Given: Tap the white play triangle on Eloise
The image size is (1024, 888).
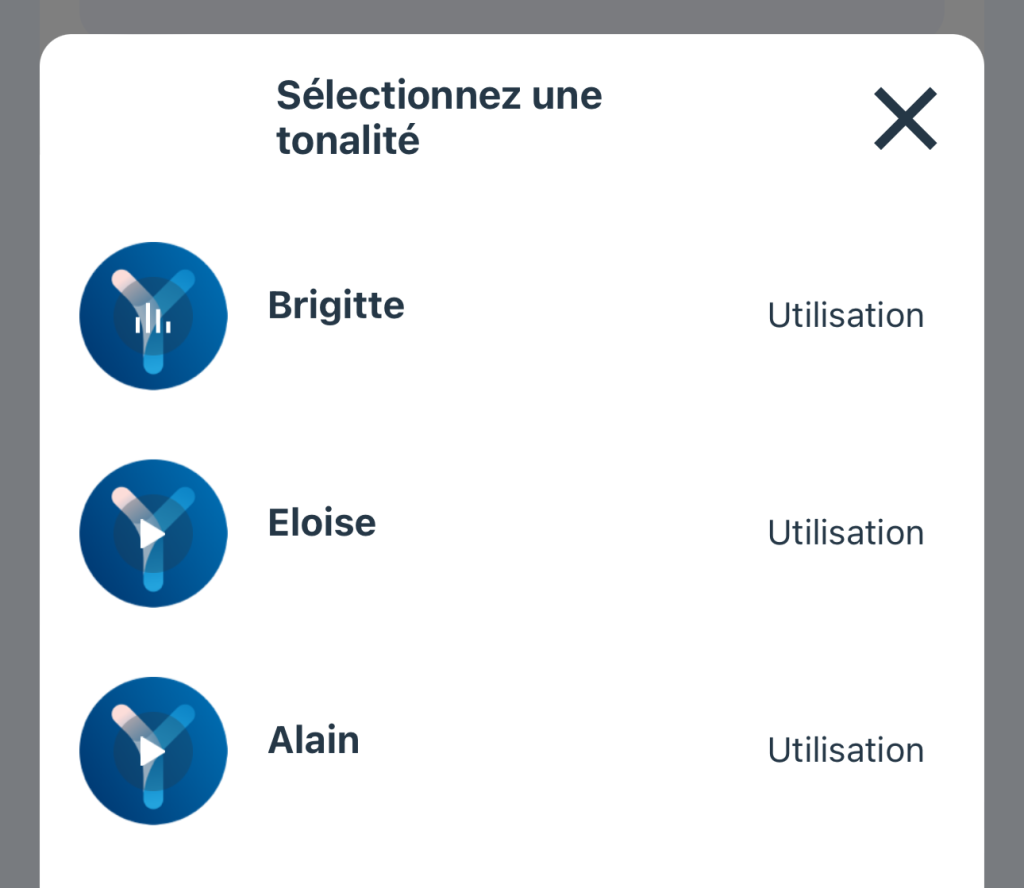Looking at the screenshot, I should [x=152, y=534].
